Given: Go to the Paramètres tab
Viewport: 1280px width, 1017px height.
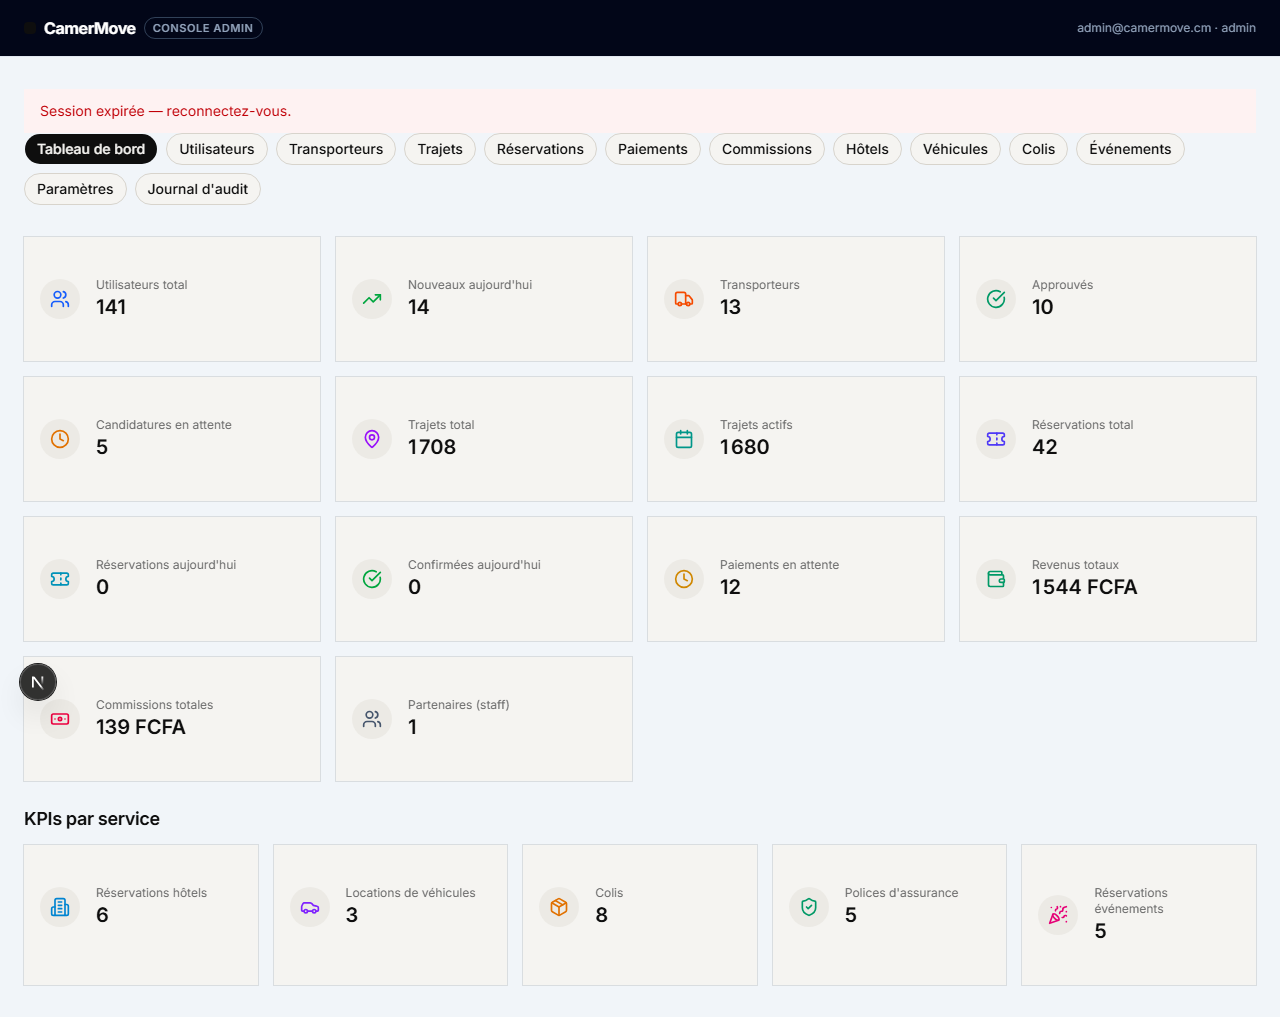Looking at the screenshot, I should [75, 189].
